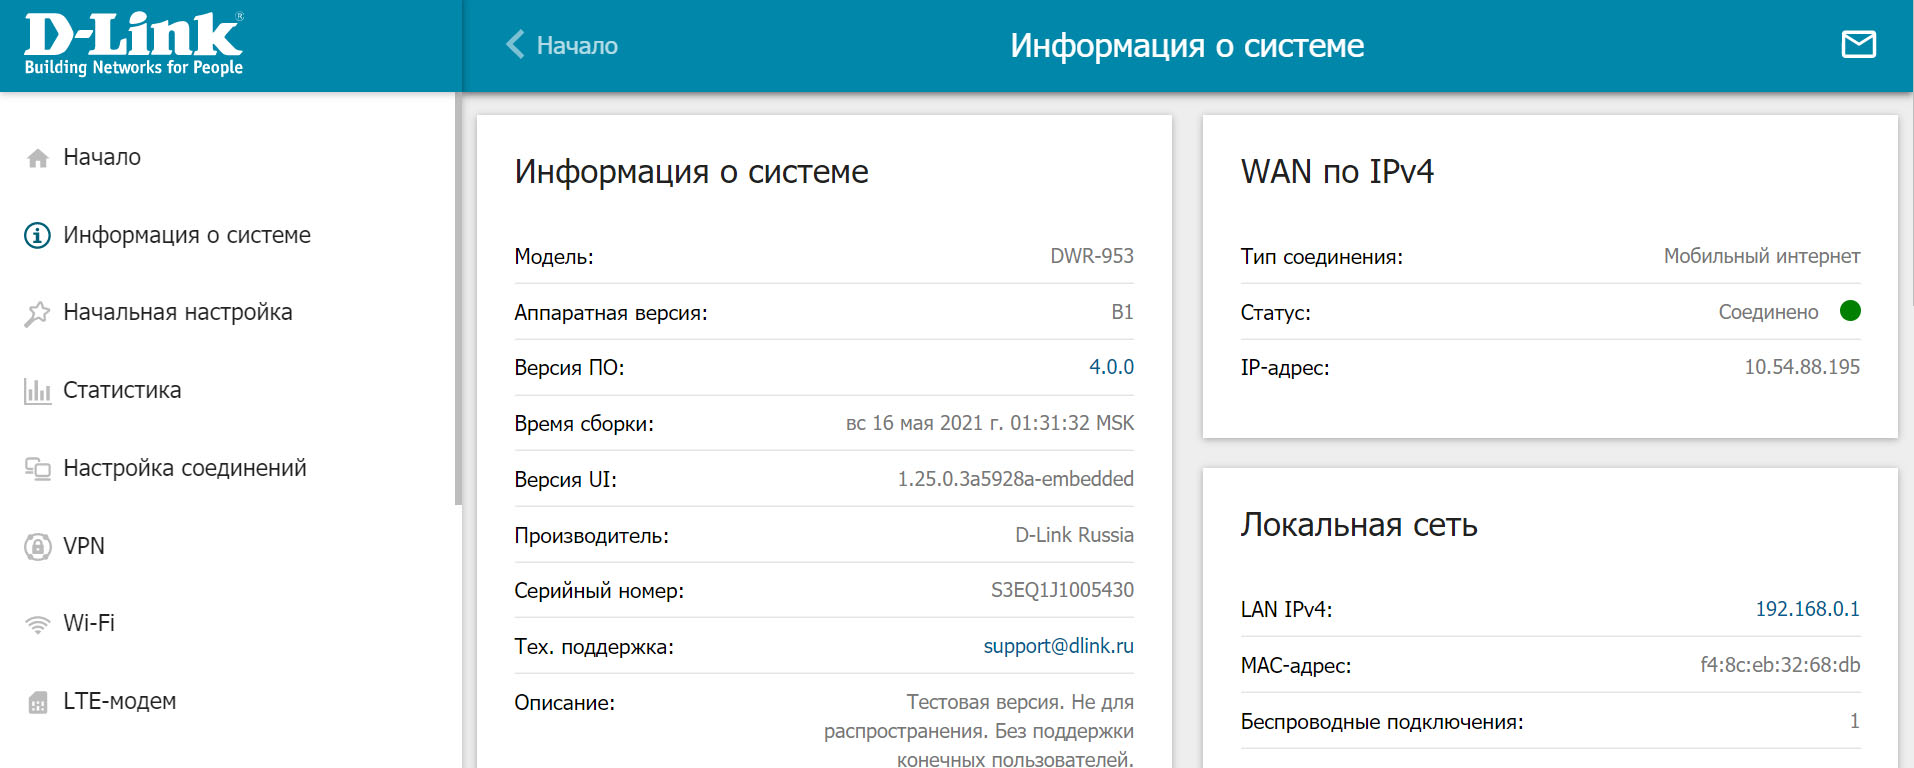Click the SIM card icon for LTE-модем
Screen dimensions: 1914x768
pos(38,702)
